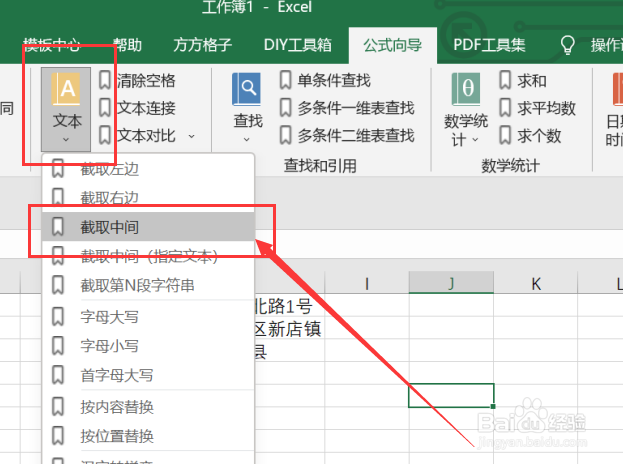Viewport: 623px width, 464px height.
Task: Select column J header
Action: pos(451,283)
